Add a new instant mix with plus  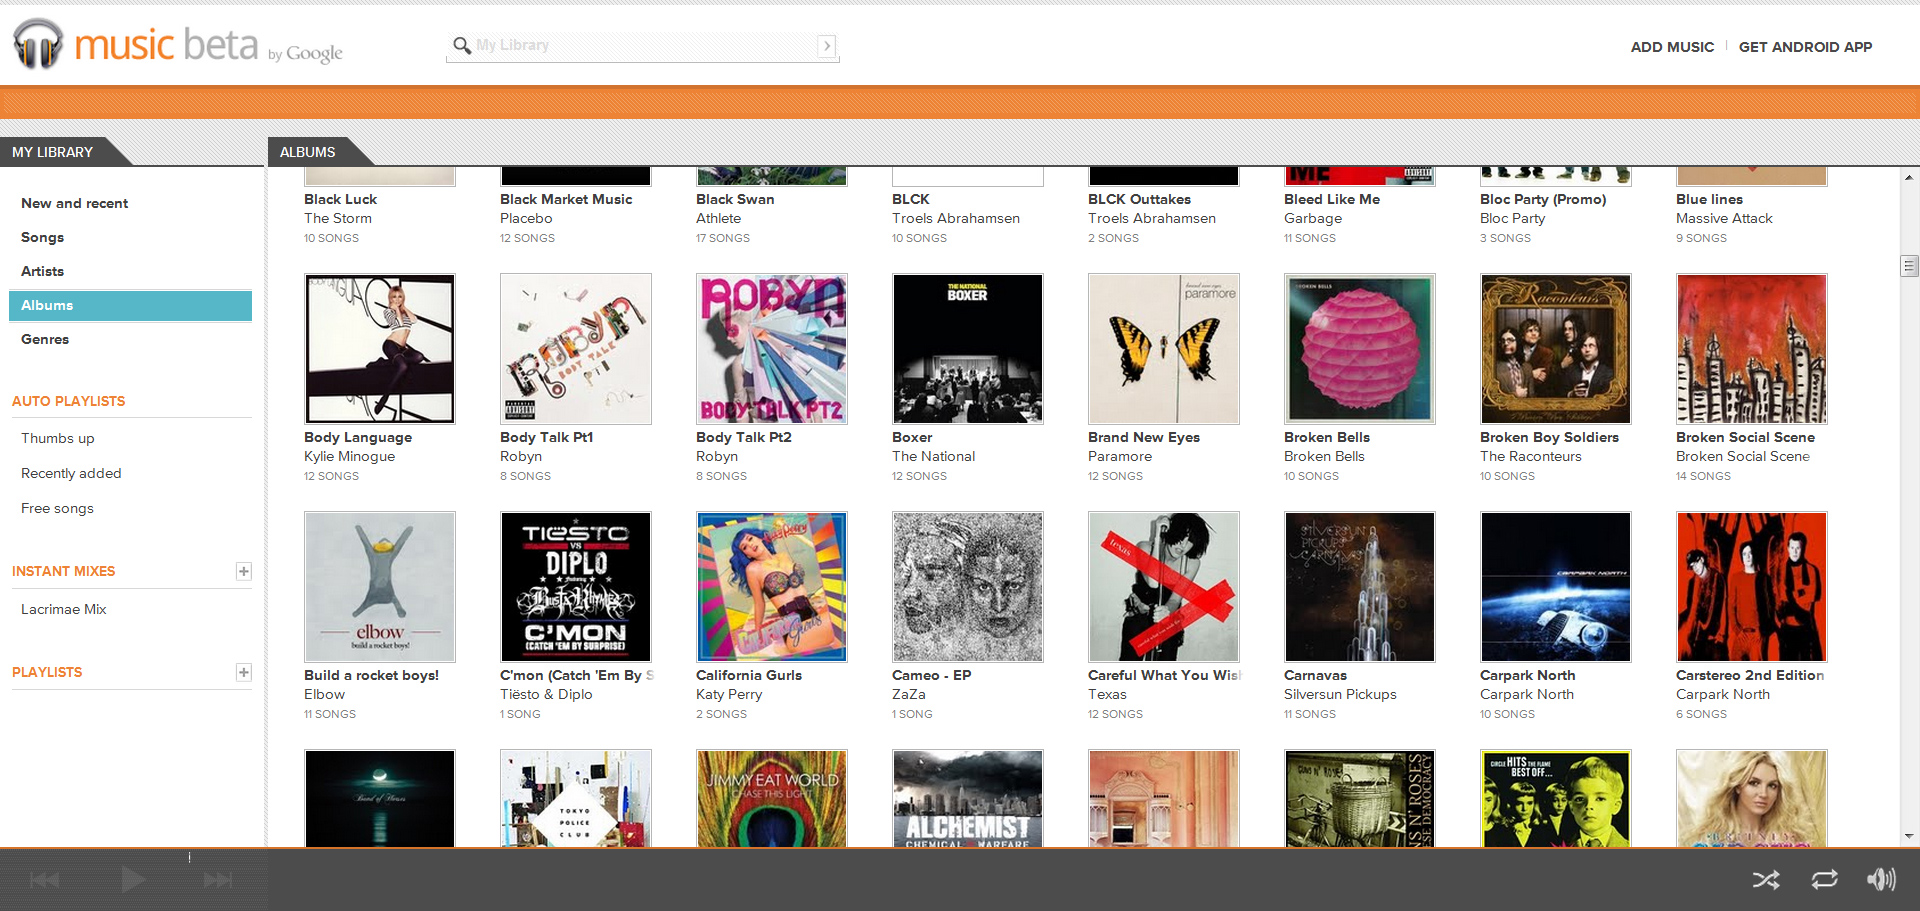[x=243, y=571]
